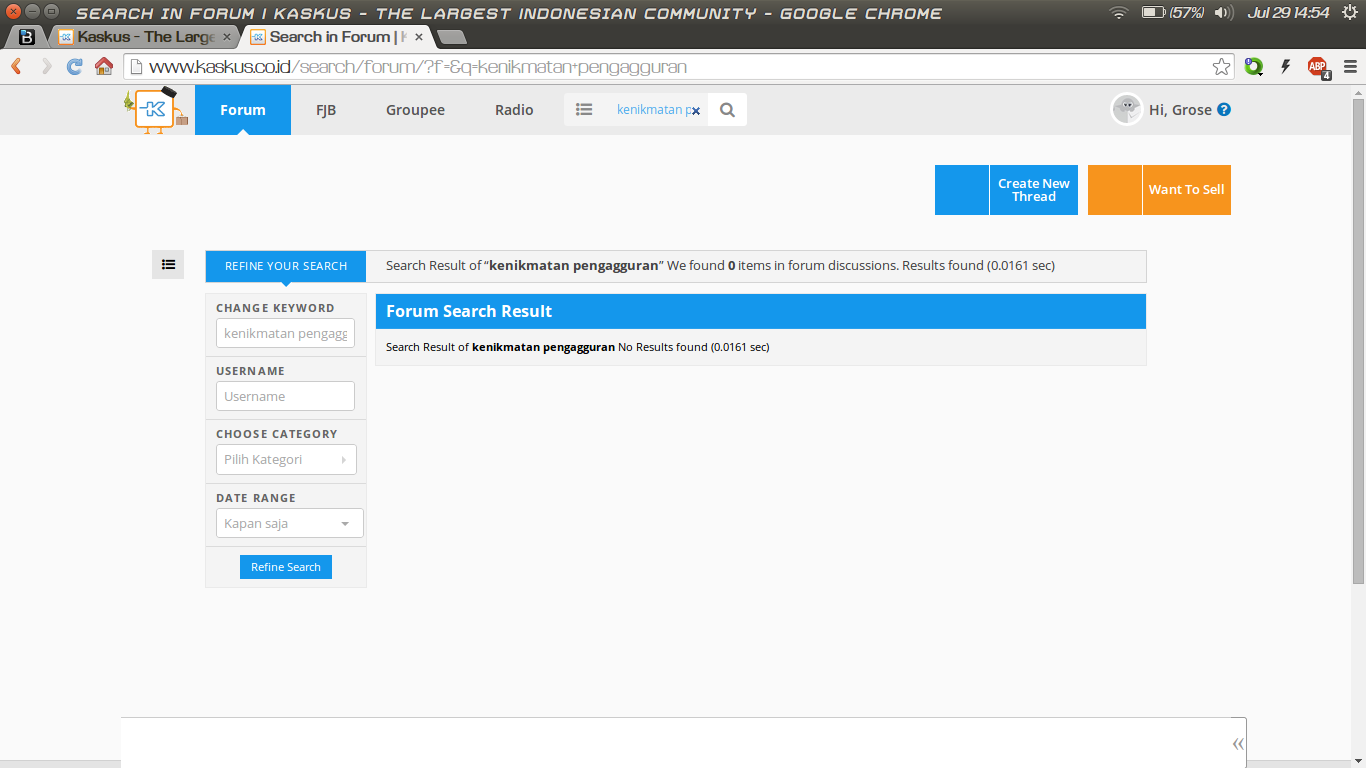Open the Groupee navigation item
This screenshot has height=768, width=1366.
(415, 110)
